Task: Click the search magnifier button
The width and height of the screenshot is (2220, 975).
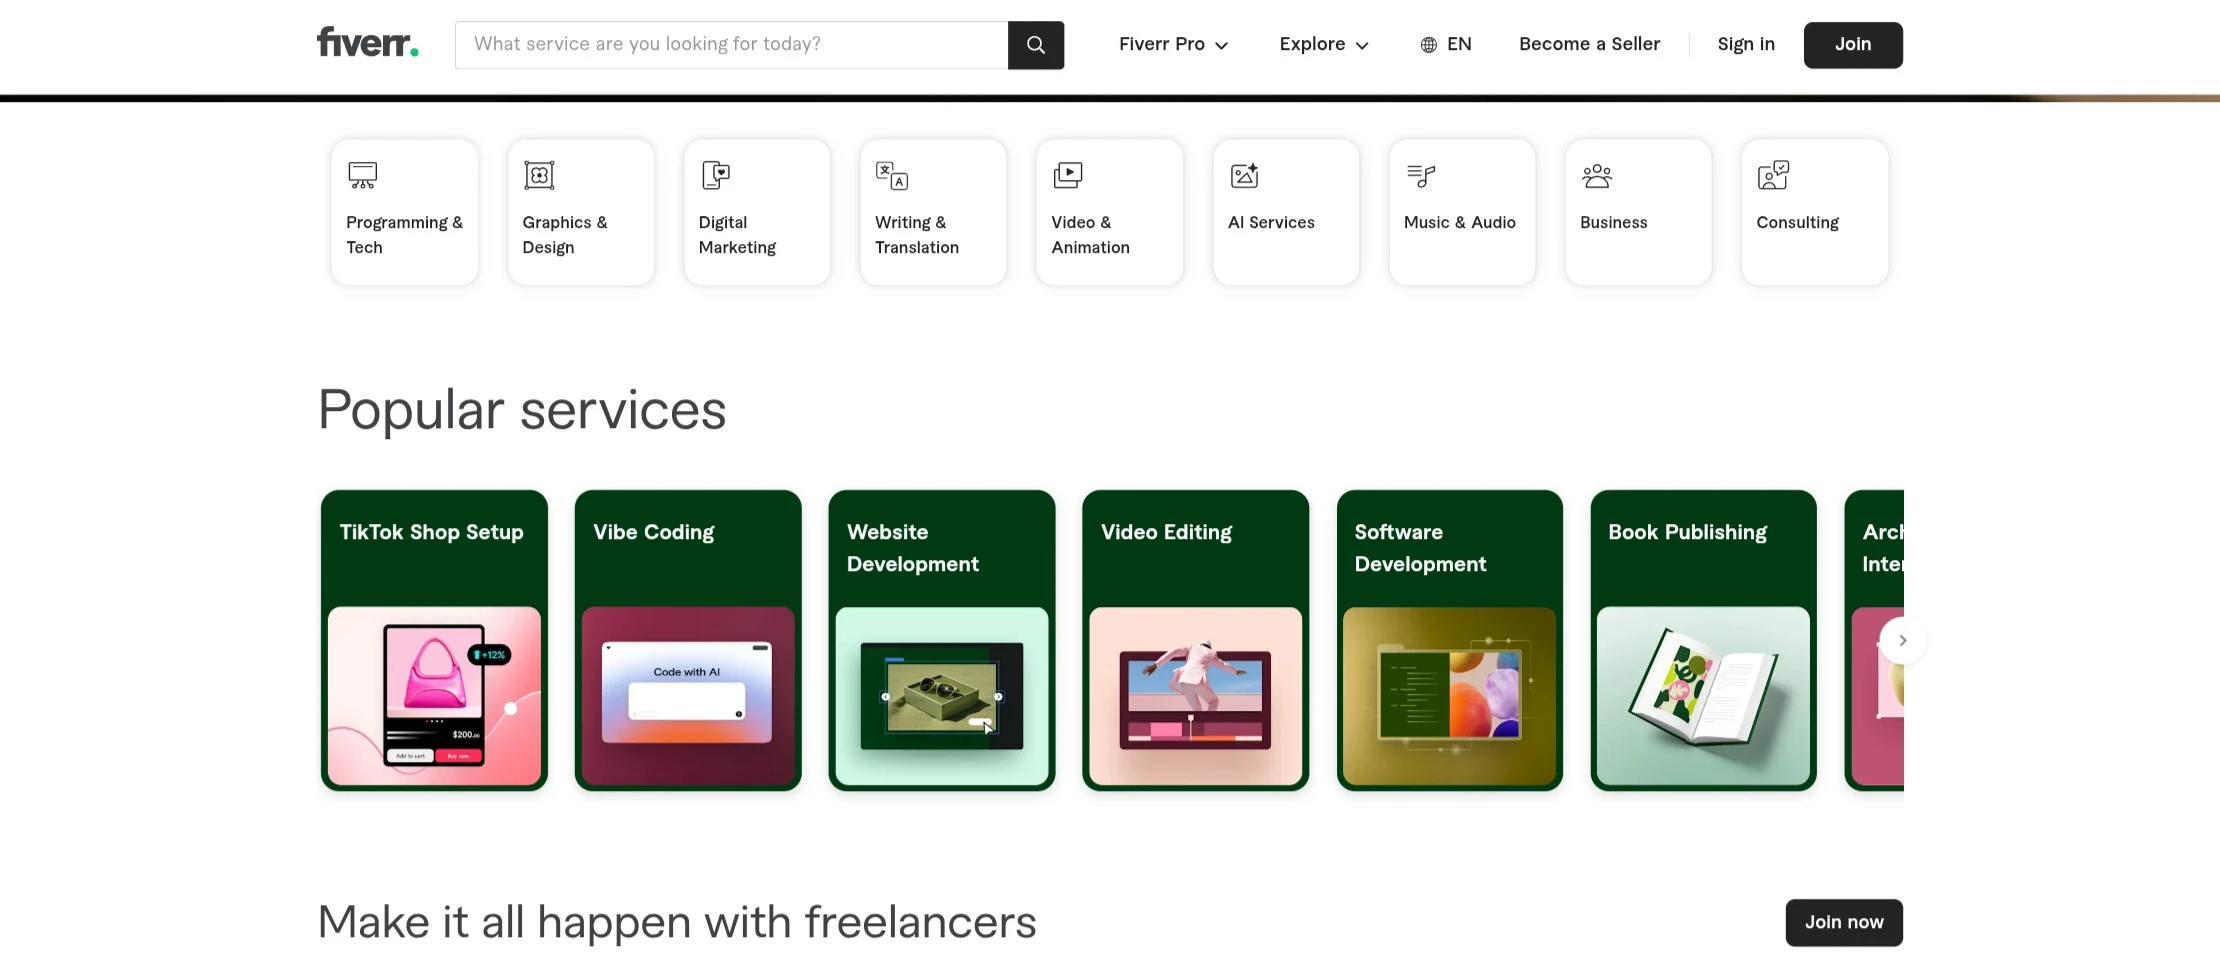Action: [1036, 45]
